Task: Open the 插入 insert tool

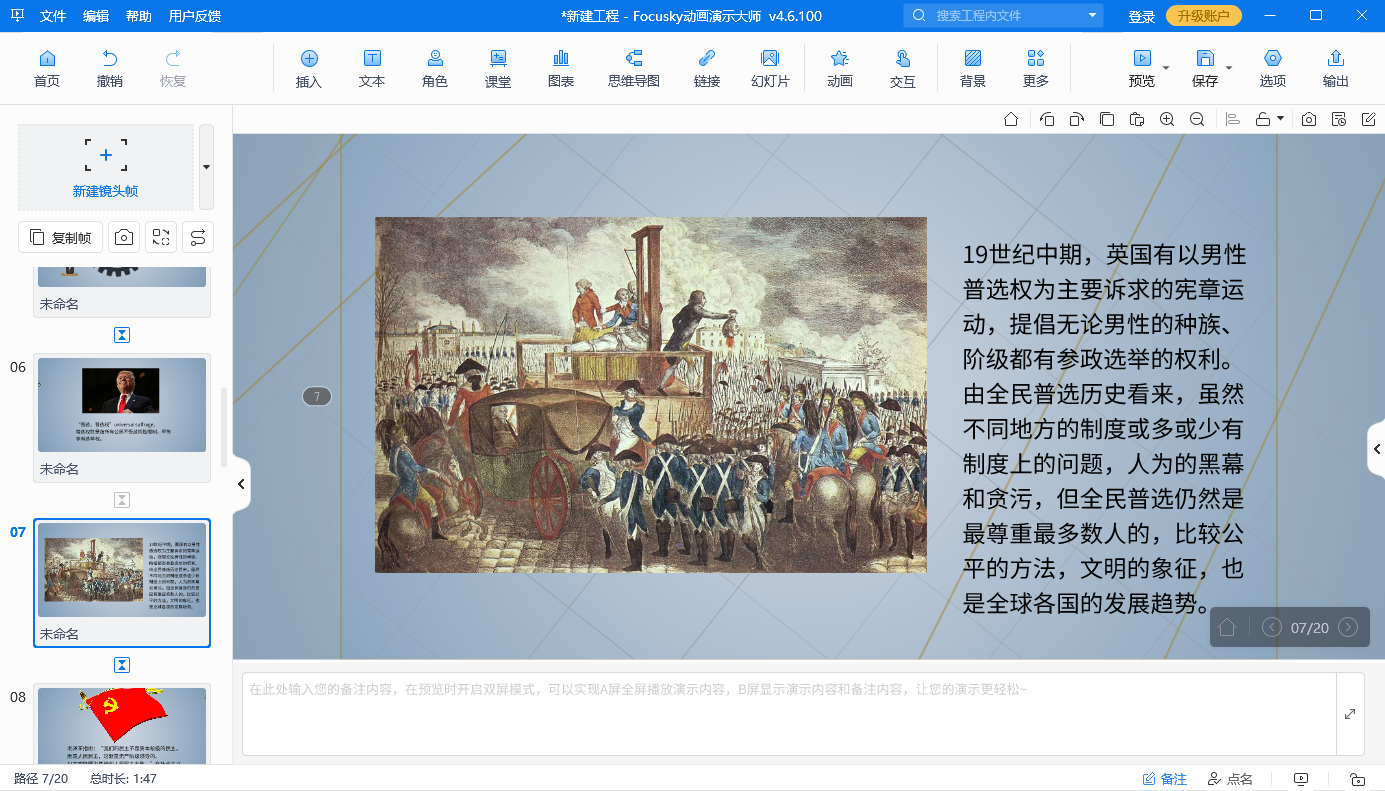Action: tap(309, 69)
